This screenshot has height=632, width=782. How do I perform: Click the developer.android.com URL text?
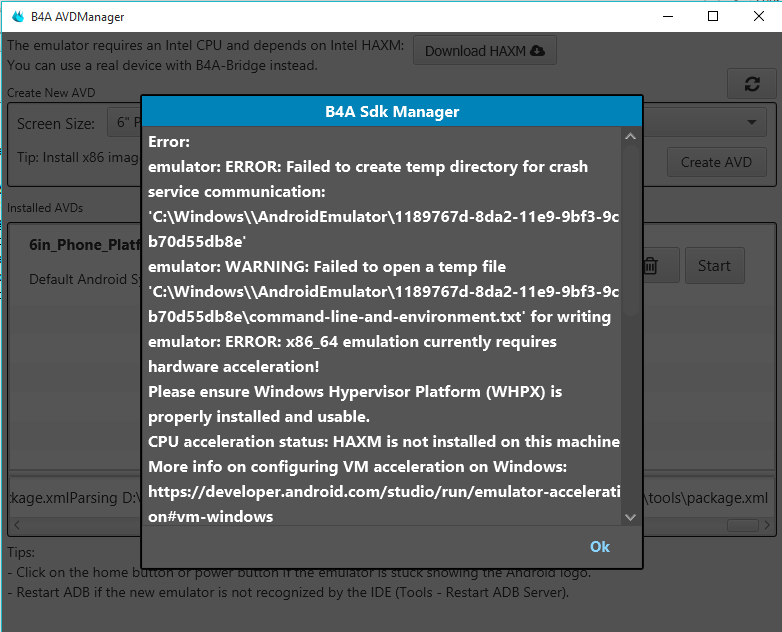tap(384, 504)
